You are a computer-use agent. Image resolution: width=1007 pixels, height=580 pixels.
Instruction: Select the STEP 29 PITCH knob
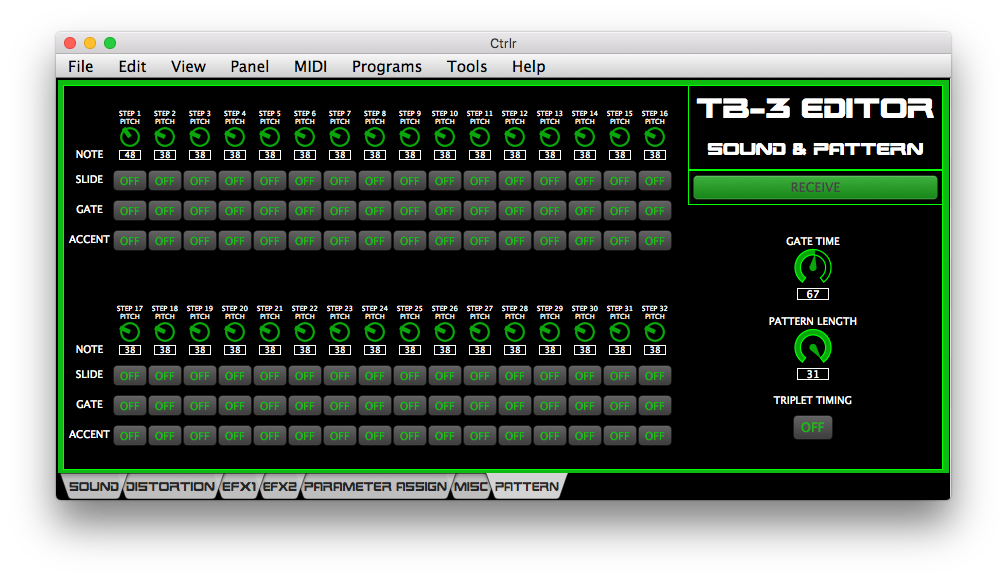pyautogui.click(x=549, y=330)
